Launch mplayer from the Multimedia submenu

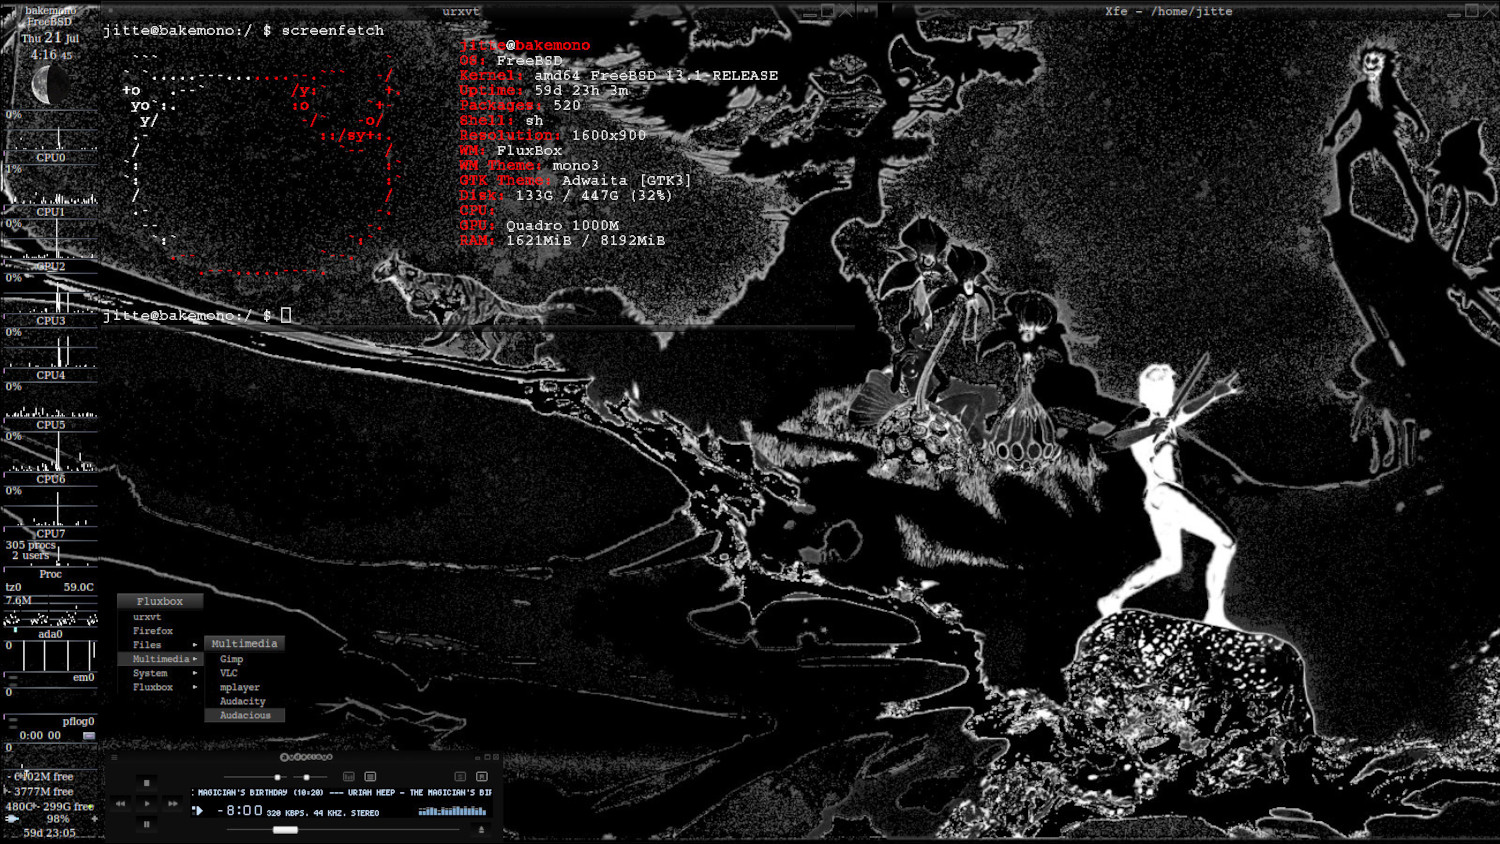[x=239, y=687]
